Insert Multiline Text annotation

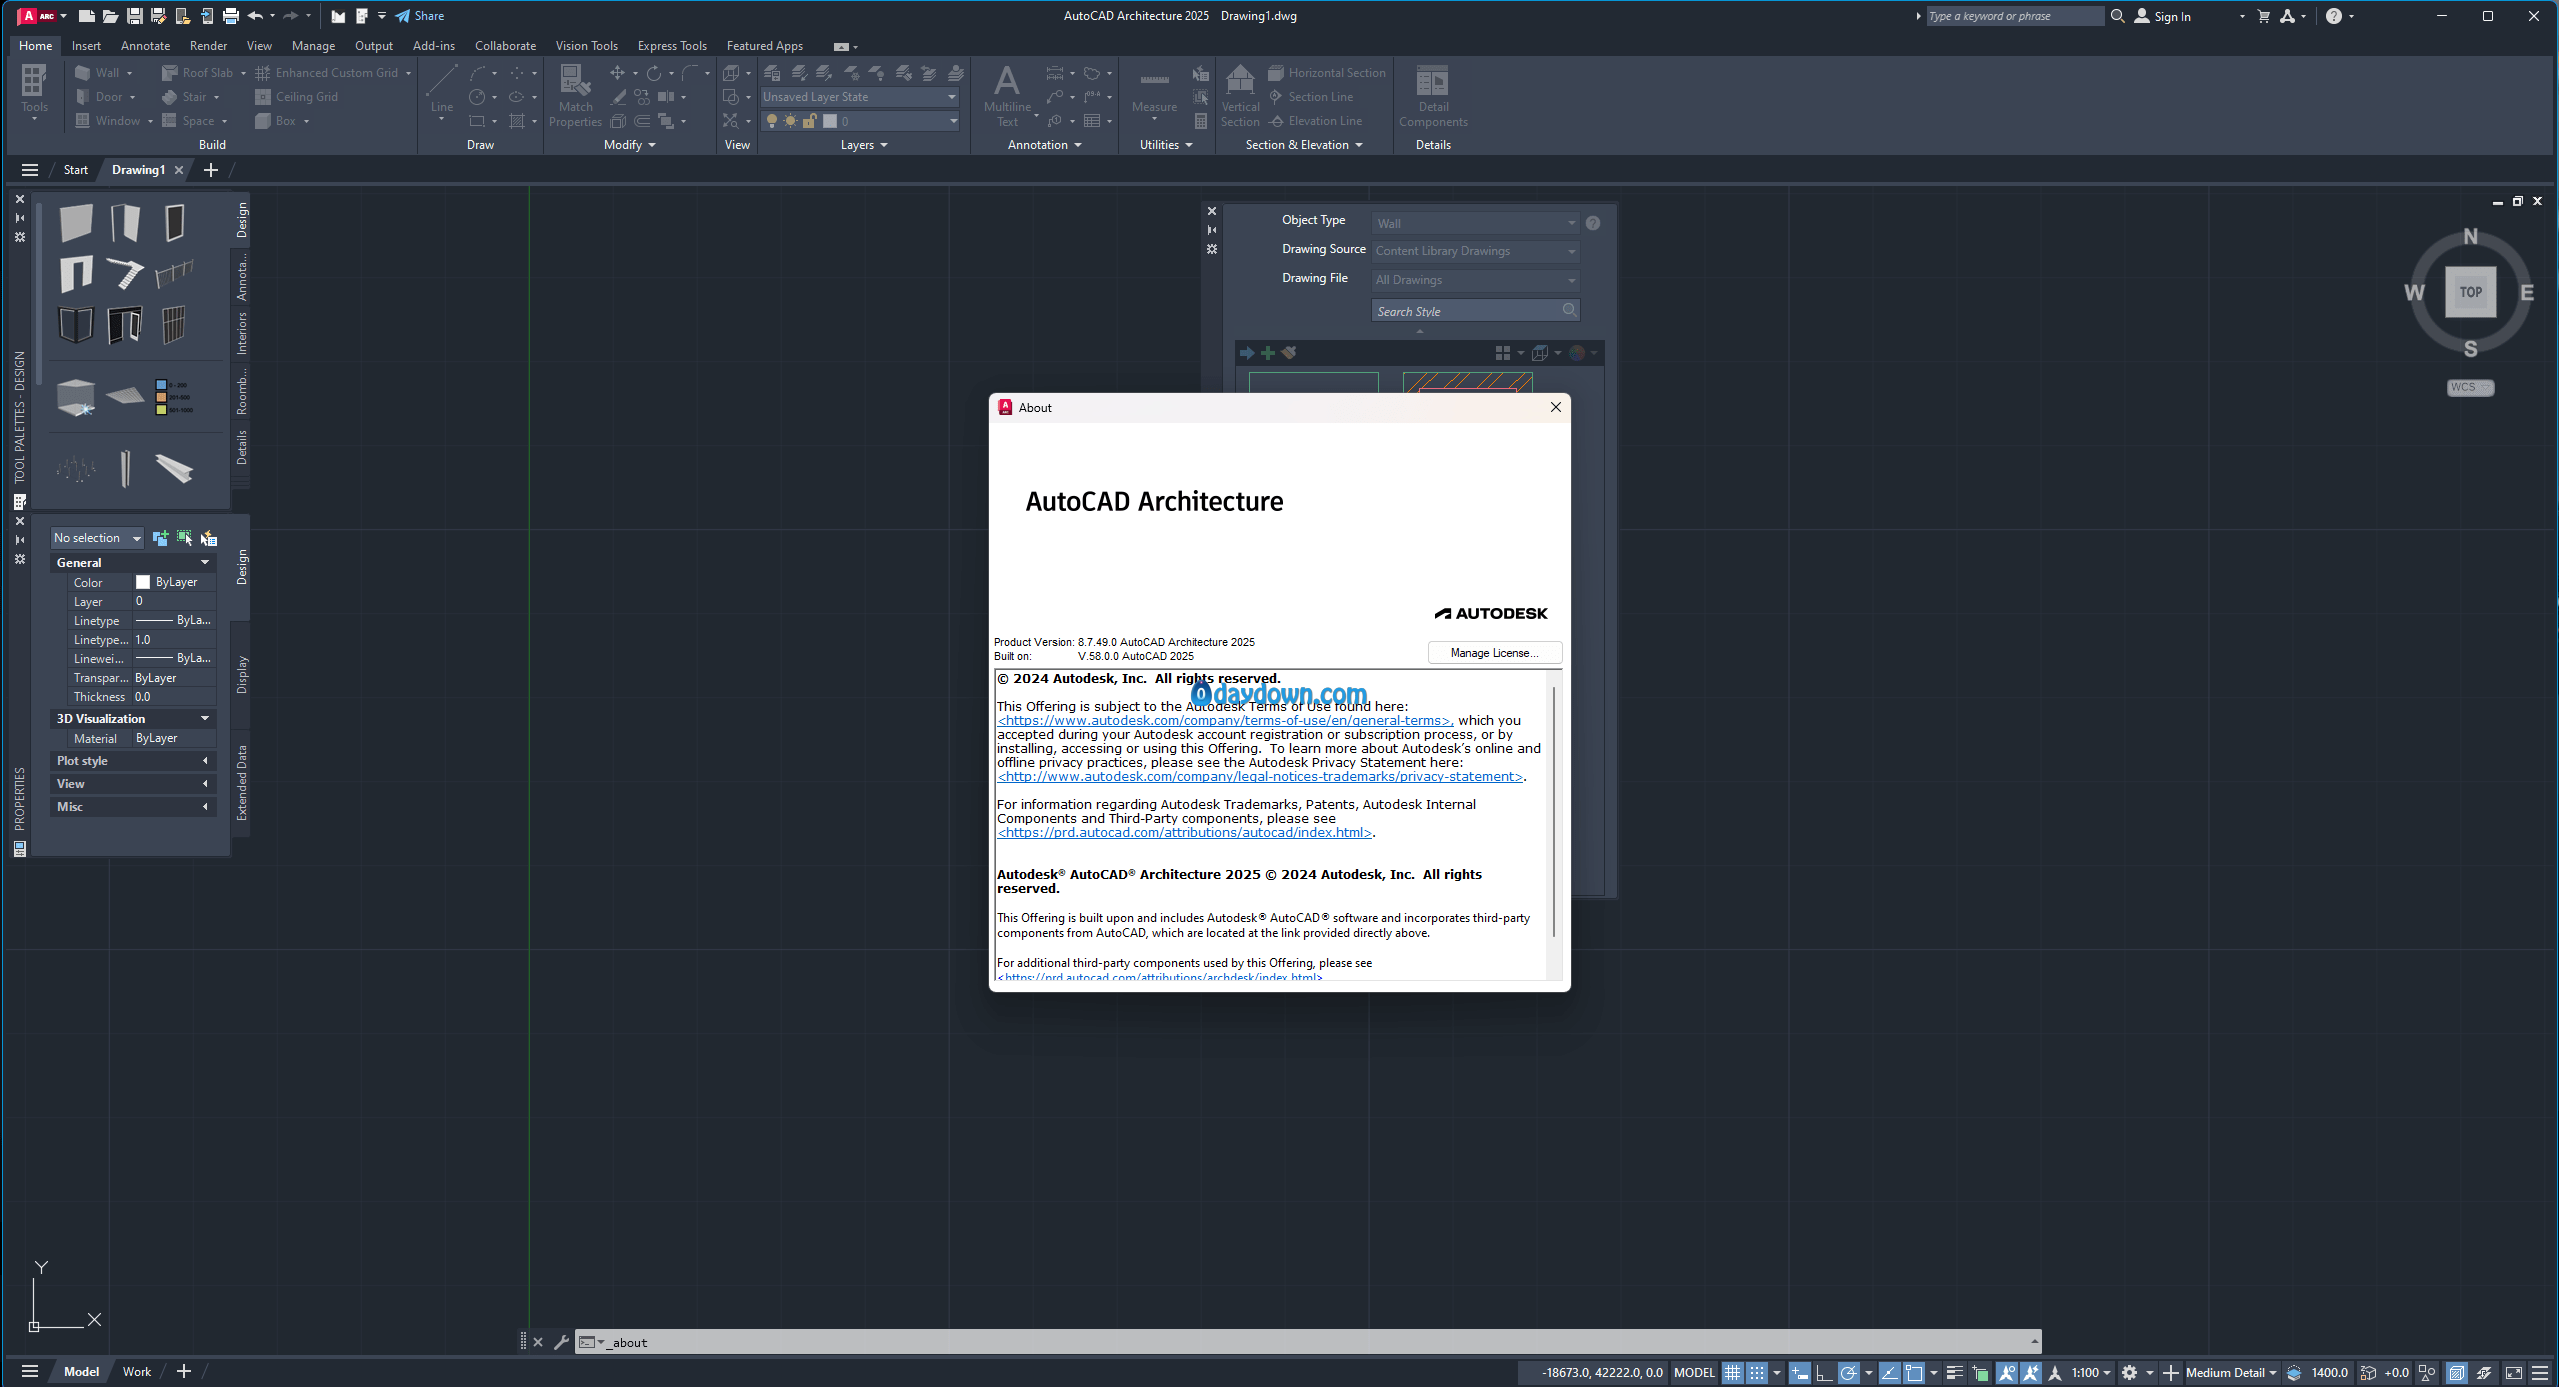pos(1007,95)
